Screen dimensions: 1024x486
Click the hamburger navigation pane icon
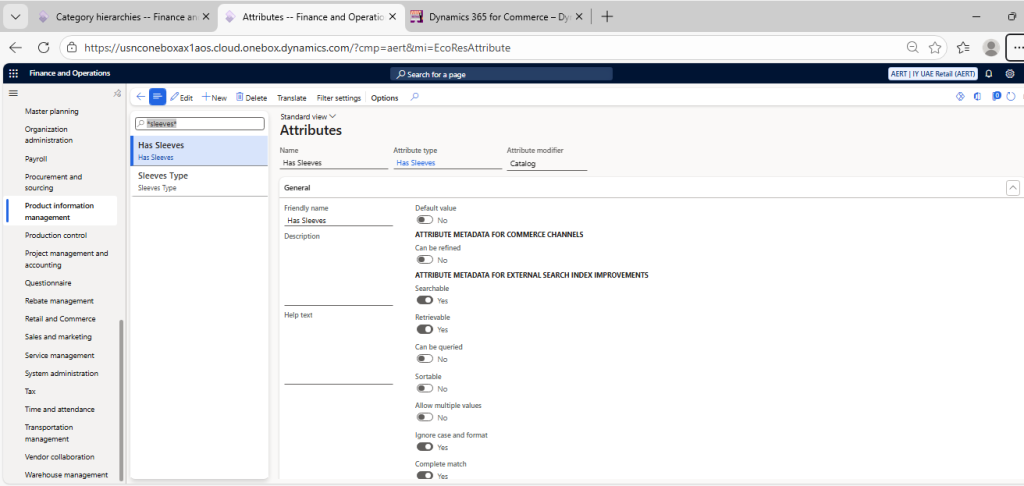(x=13, y=93)
